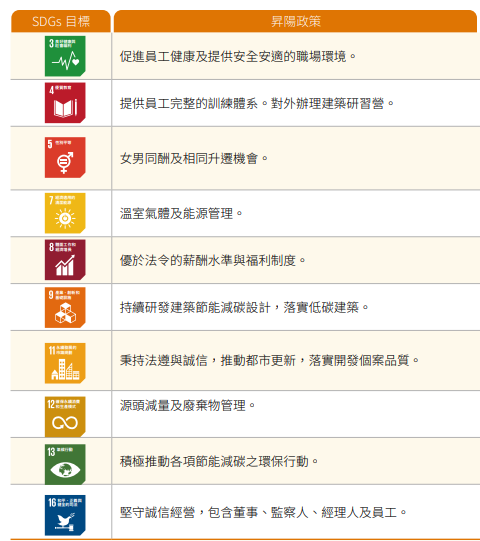Click the 持續研發建築節能減碳設計 policy text
The height and width of the screenshot is (541, 480).
195,307
